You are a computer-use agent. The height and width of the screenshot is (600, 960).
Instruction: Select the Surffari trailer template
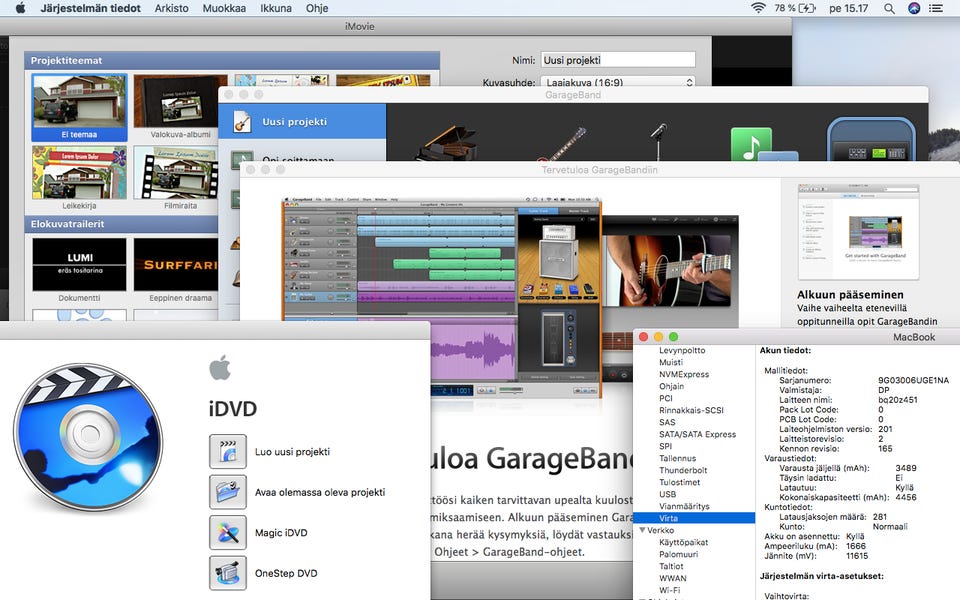180,265
